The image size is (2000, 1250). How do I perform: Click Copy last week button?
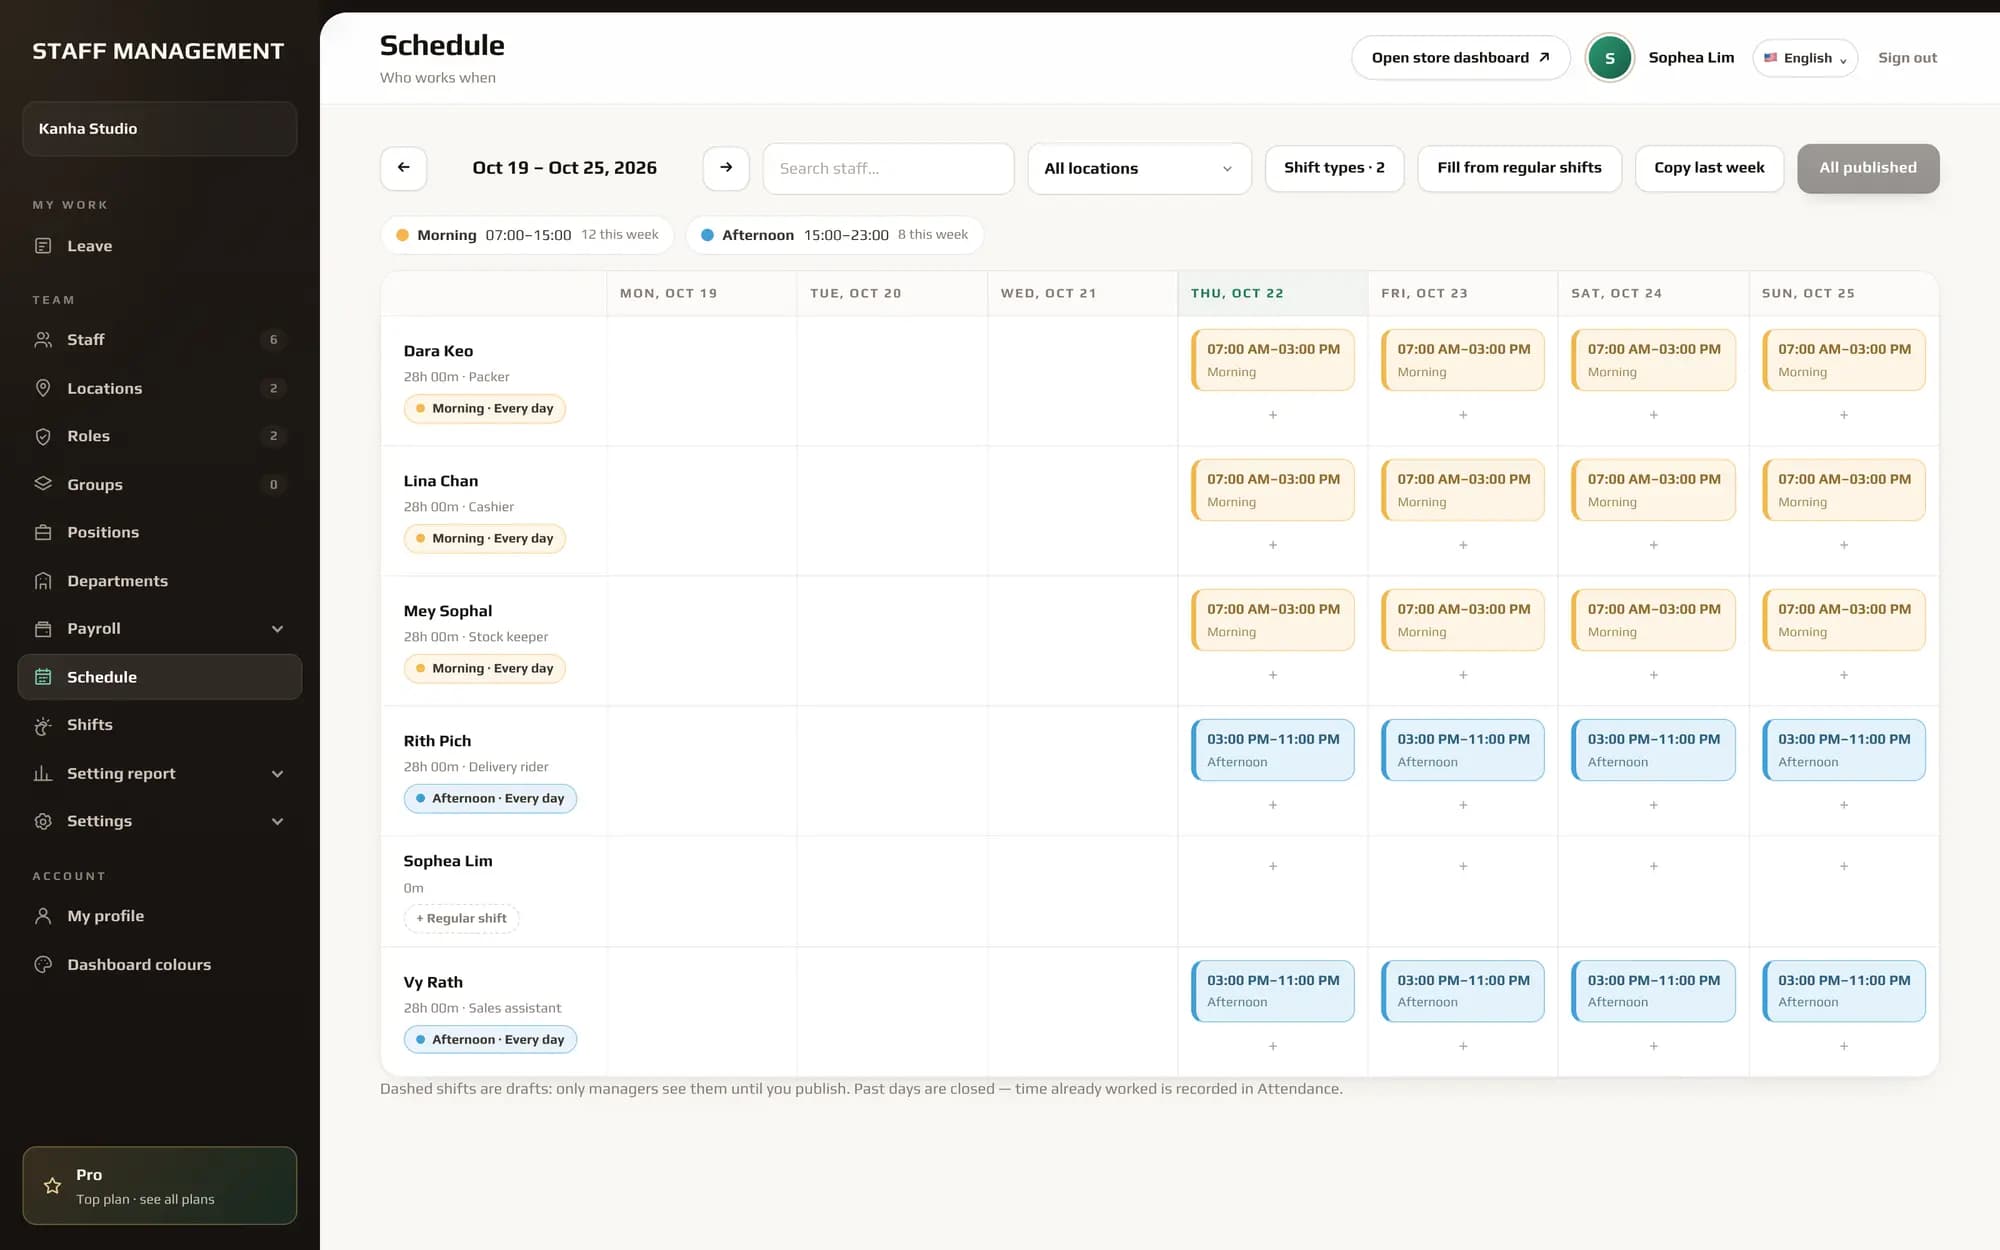tap(1709, 168)
